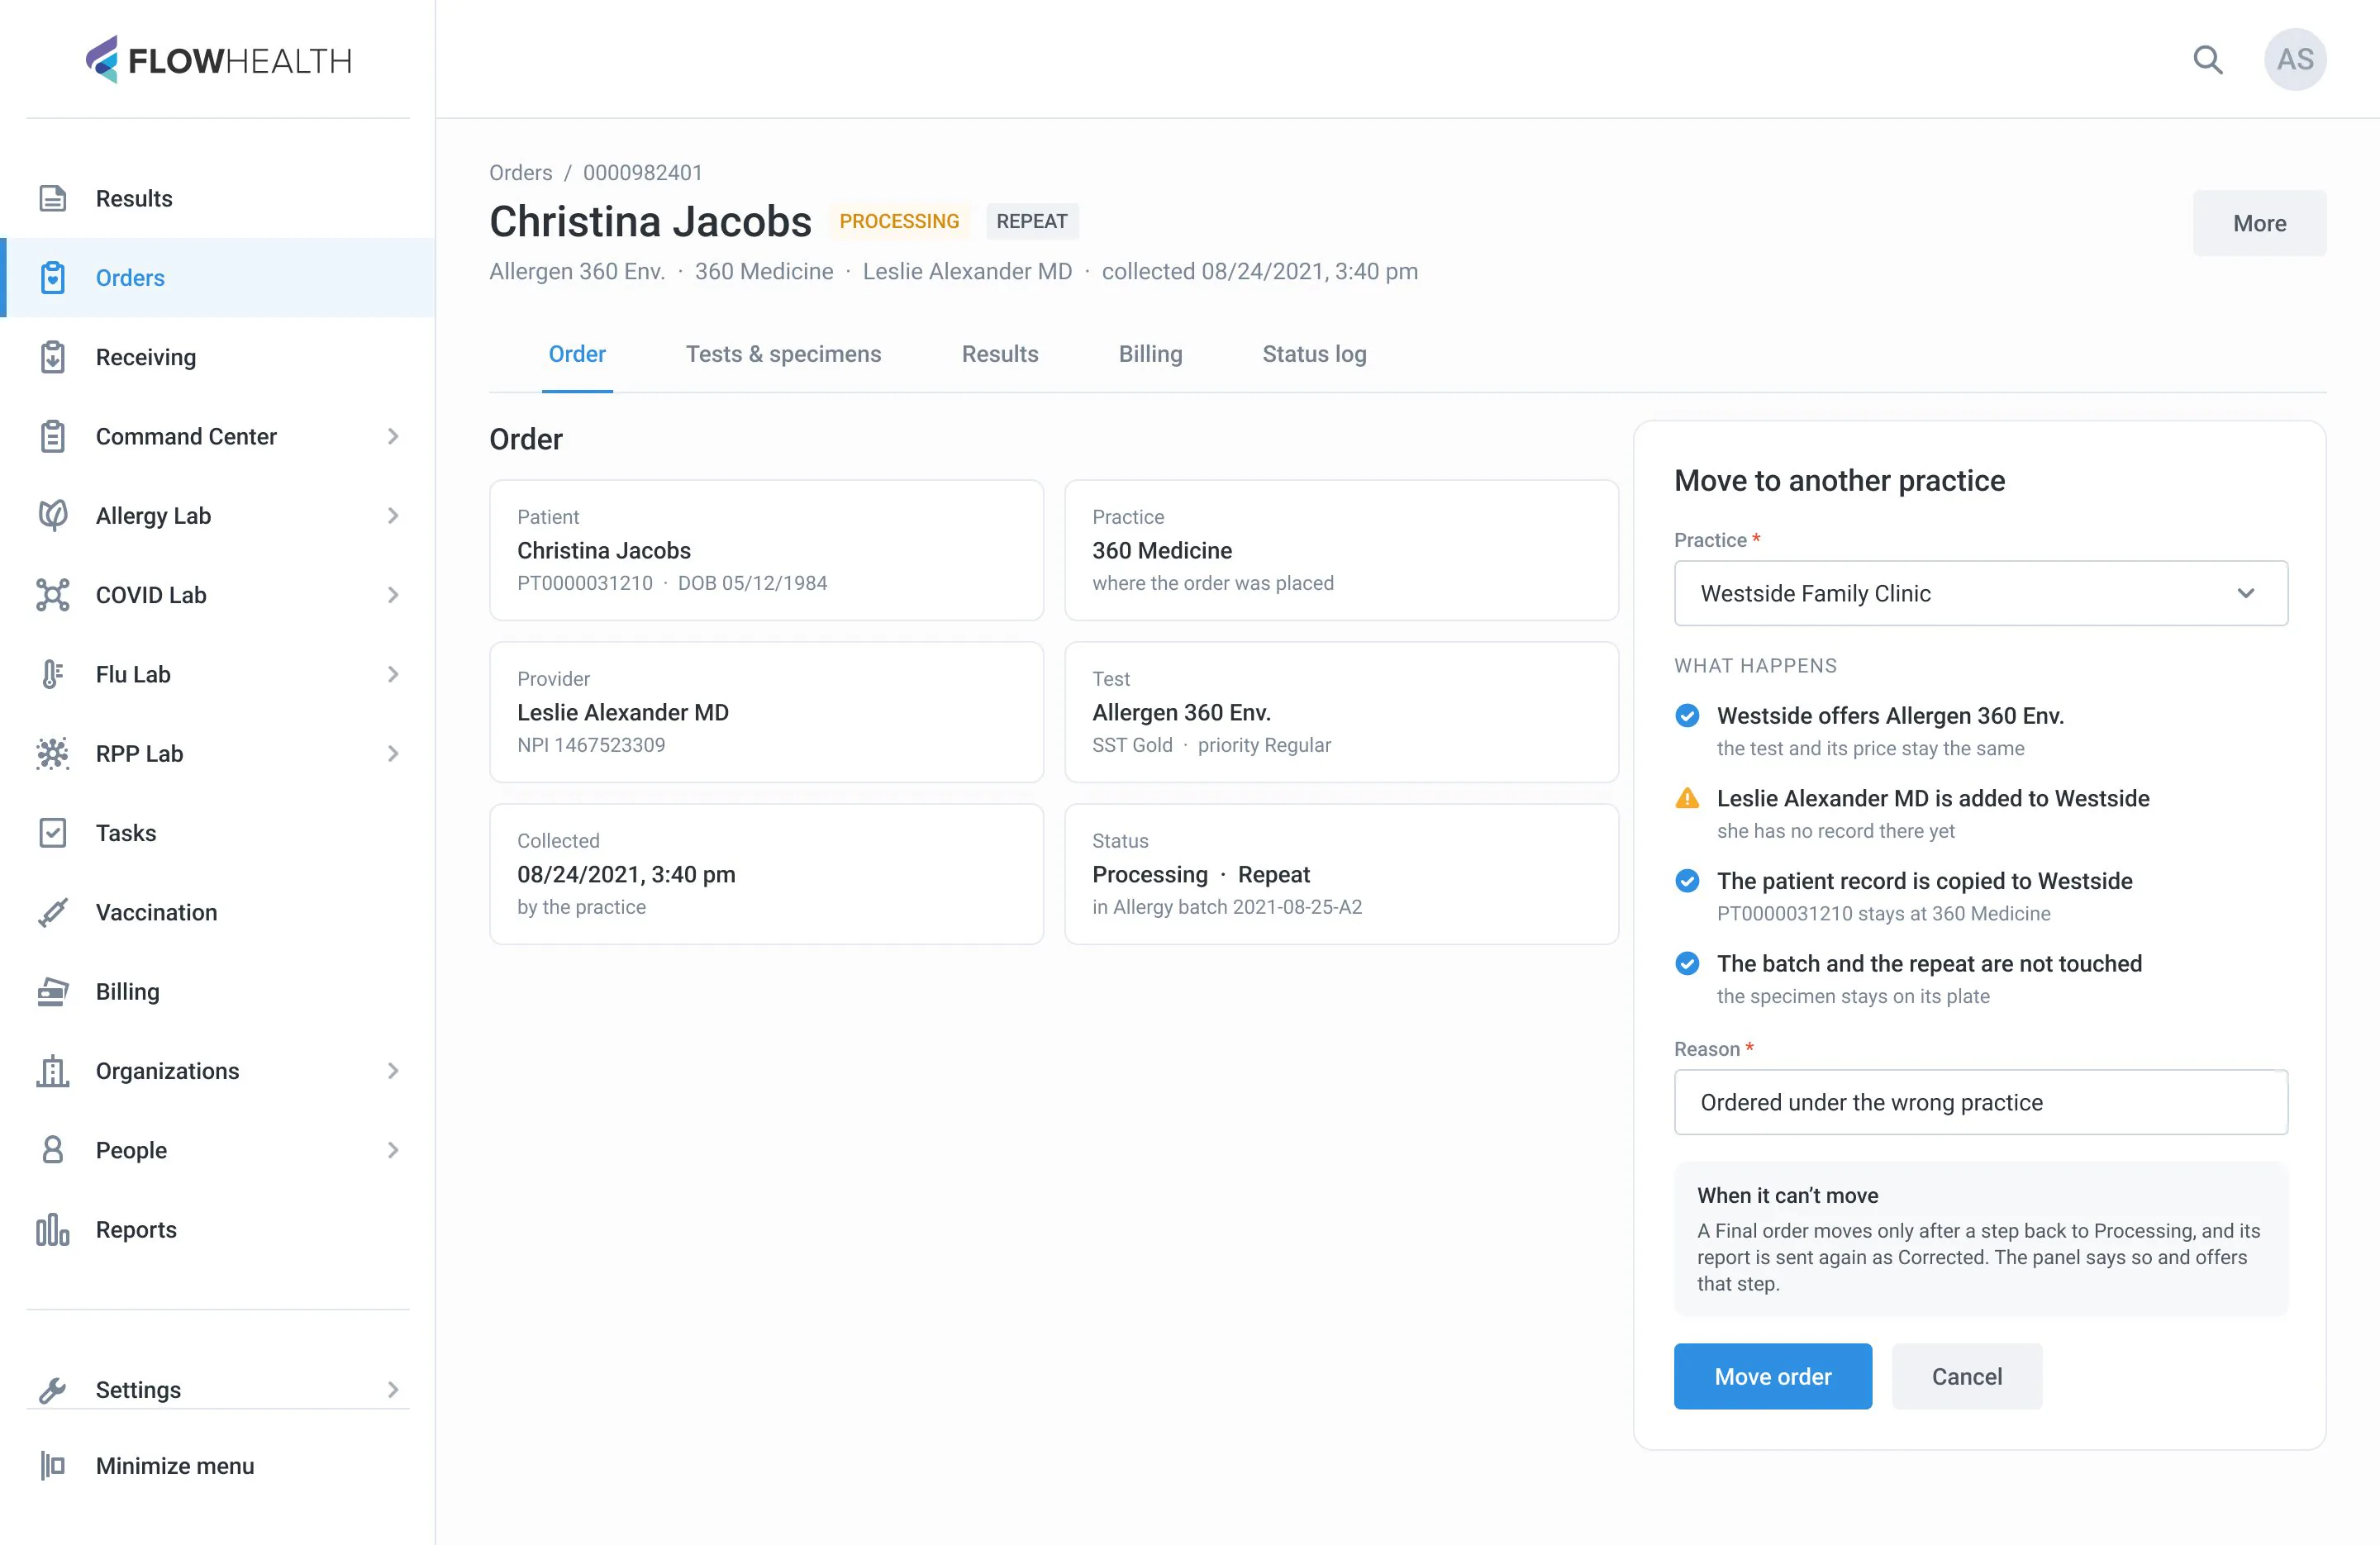
Task: Expand the Settings submenu chevron
Action: tap(393, 1389)
